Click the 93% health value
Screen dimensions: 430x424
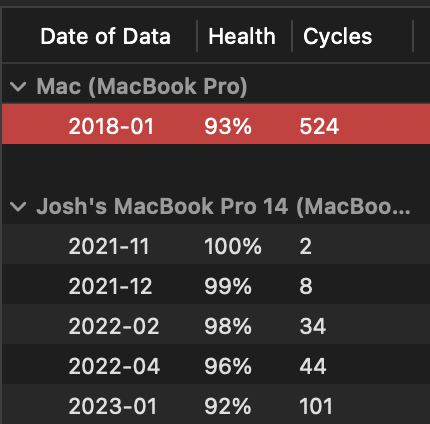point(228,127)
